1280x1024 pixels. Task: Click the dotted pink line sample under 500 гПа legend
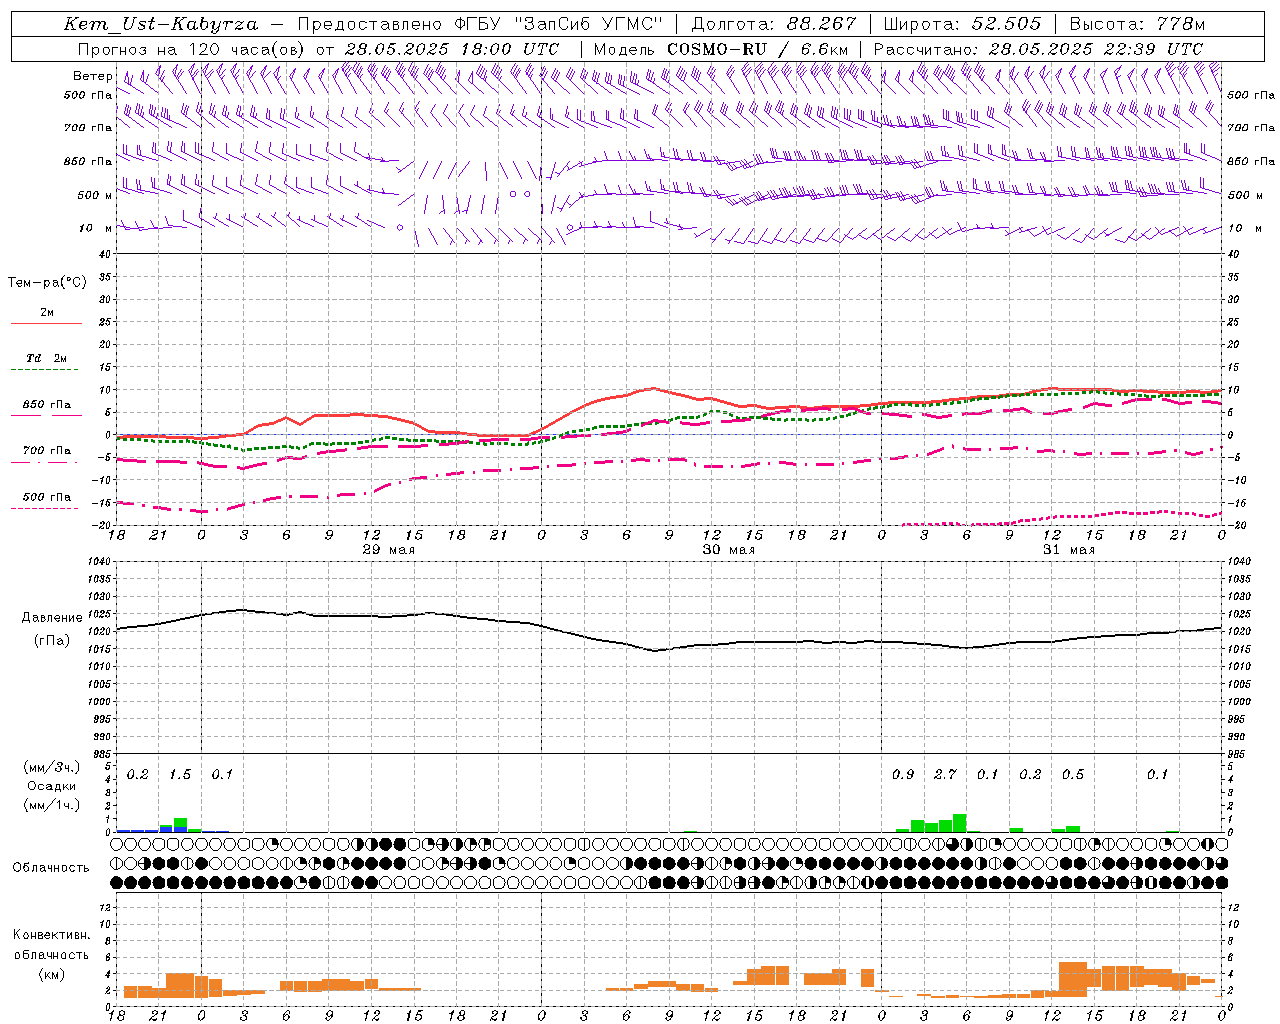pyautogui.click(x=46, y=508)
